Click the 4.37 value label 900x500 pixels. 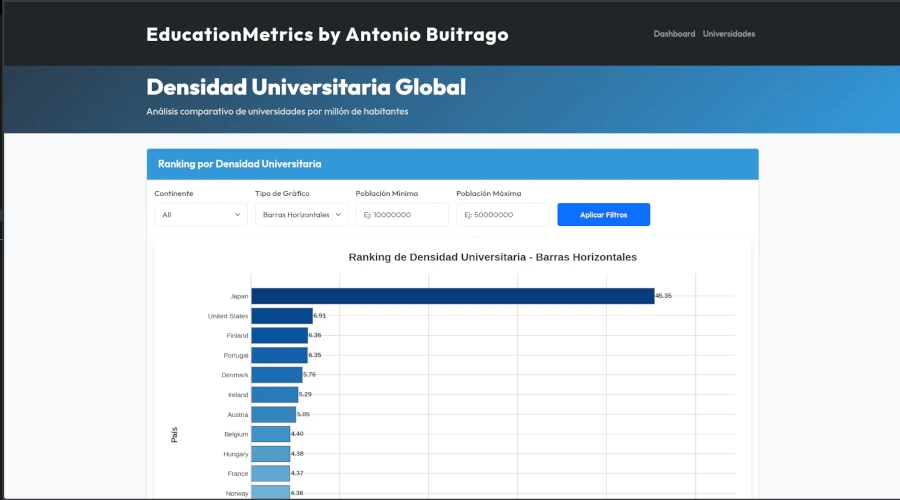[297, 473]
